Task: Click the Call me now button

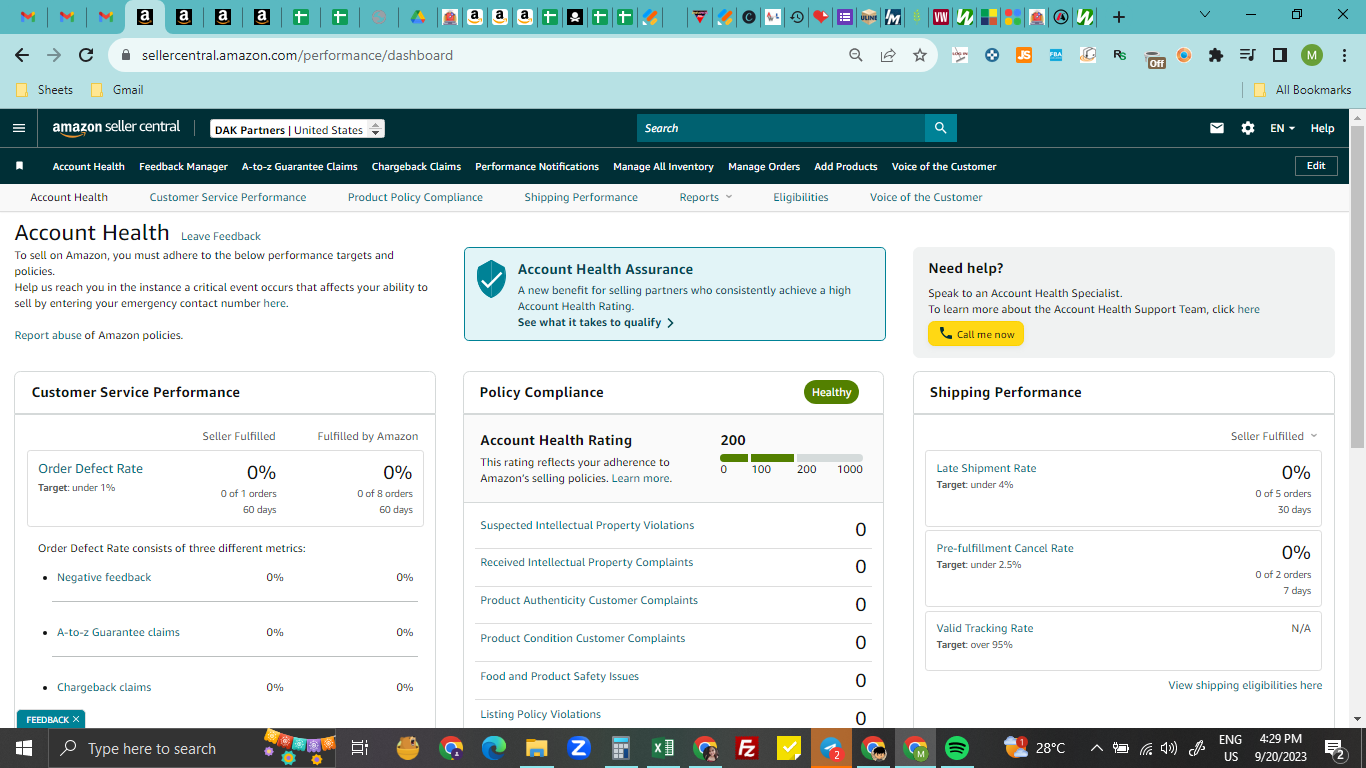Action: (976, 334)
